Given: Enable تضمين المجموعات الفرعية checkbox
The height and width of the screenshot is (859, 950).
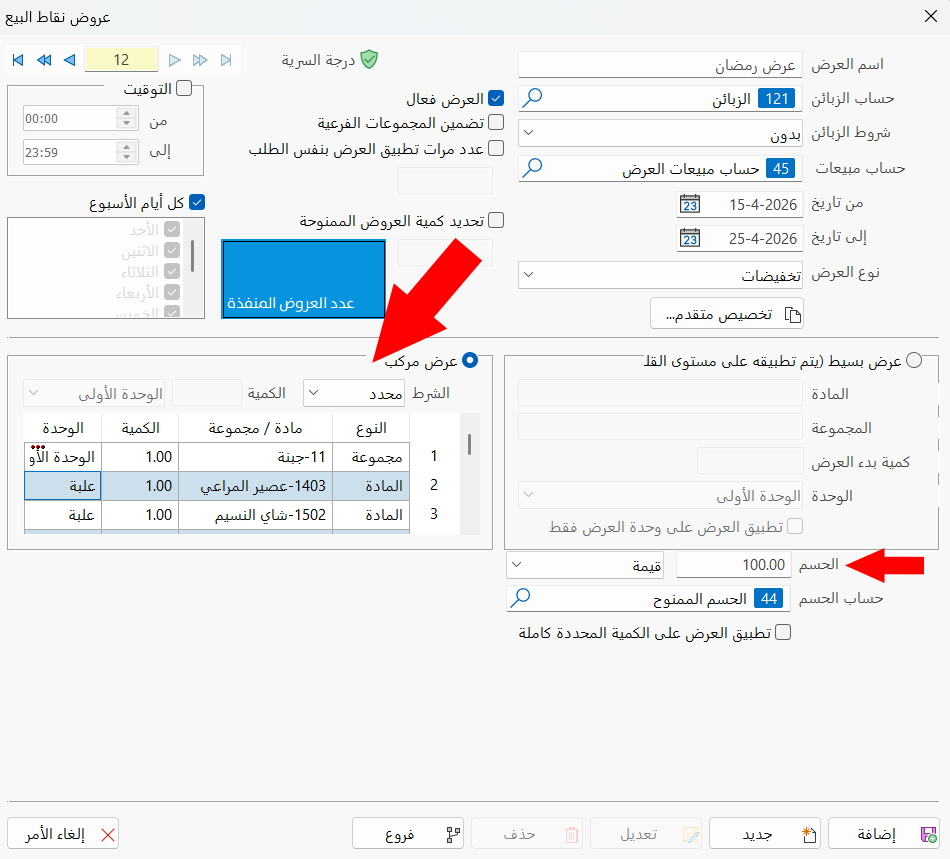Looking at the screenshot, I should tap(496, 122).
